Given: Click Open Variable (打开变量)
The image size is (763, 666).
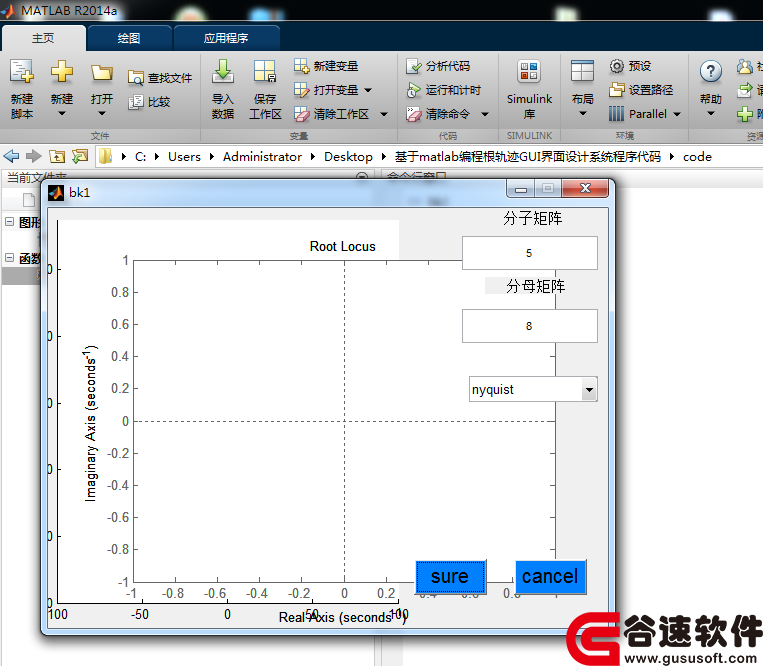Looking at the screenshot, I should pyautogui.click(x=327, y=90).
